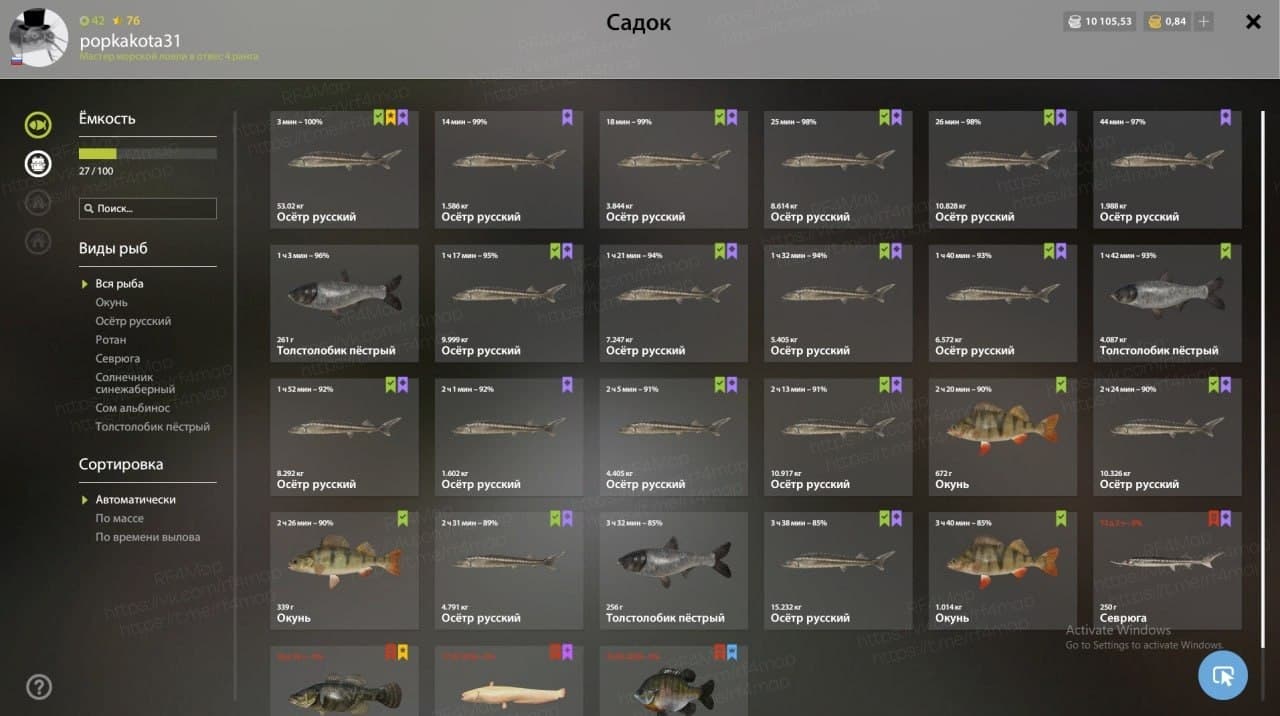1280x716 pixels.
Task: Open help via the question mark icon
Action: [x=39, y=687]
